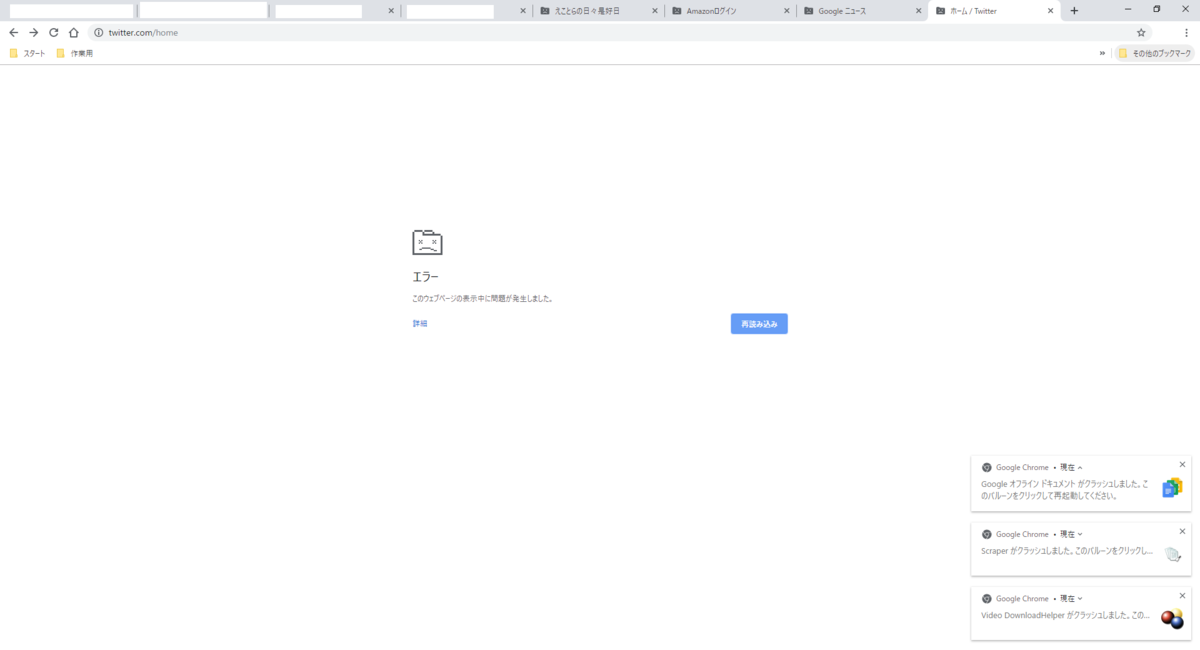This screenshot has height=650, width=1200.
Task: Dismiss the Scraper crash notification
Action: (x=1182, y=531)
